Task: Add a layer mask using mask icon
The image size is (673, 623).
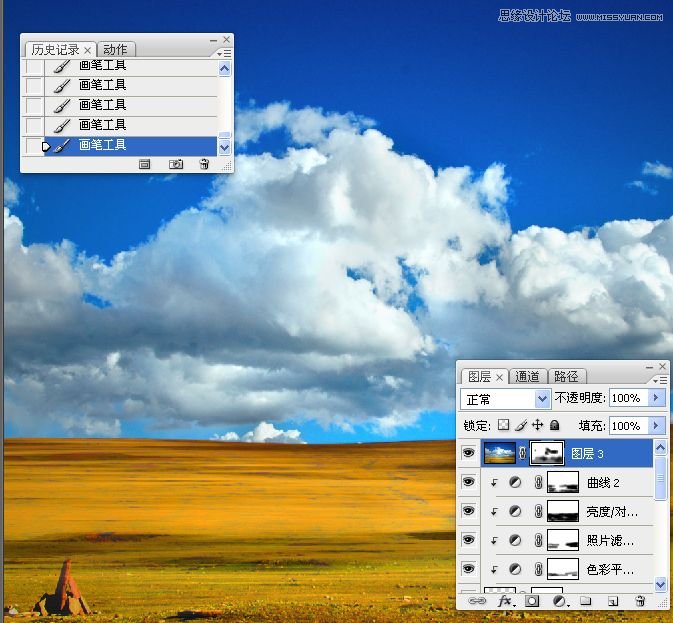Action: 532,601
